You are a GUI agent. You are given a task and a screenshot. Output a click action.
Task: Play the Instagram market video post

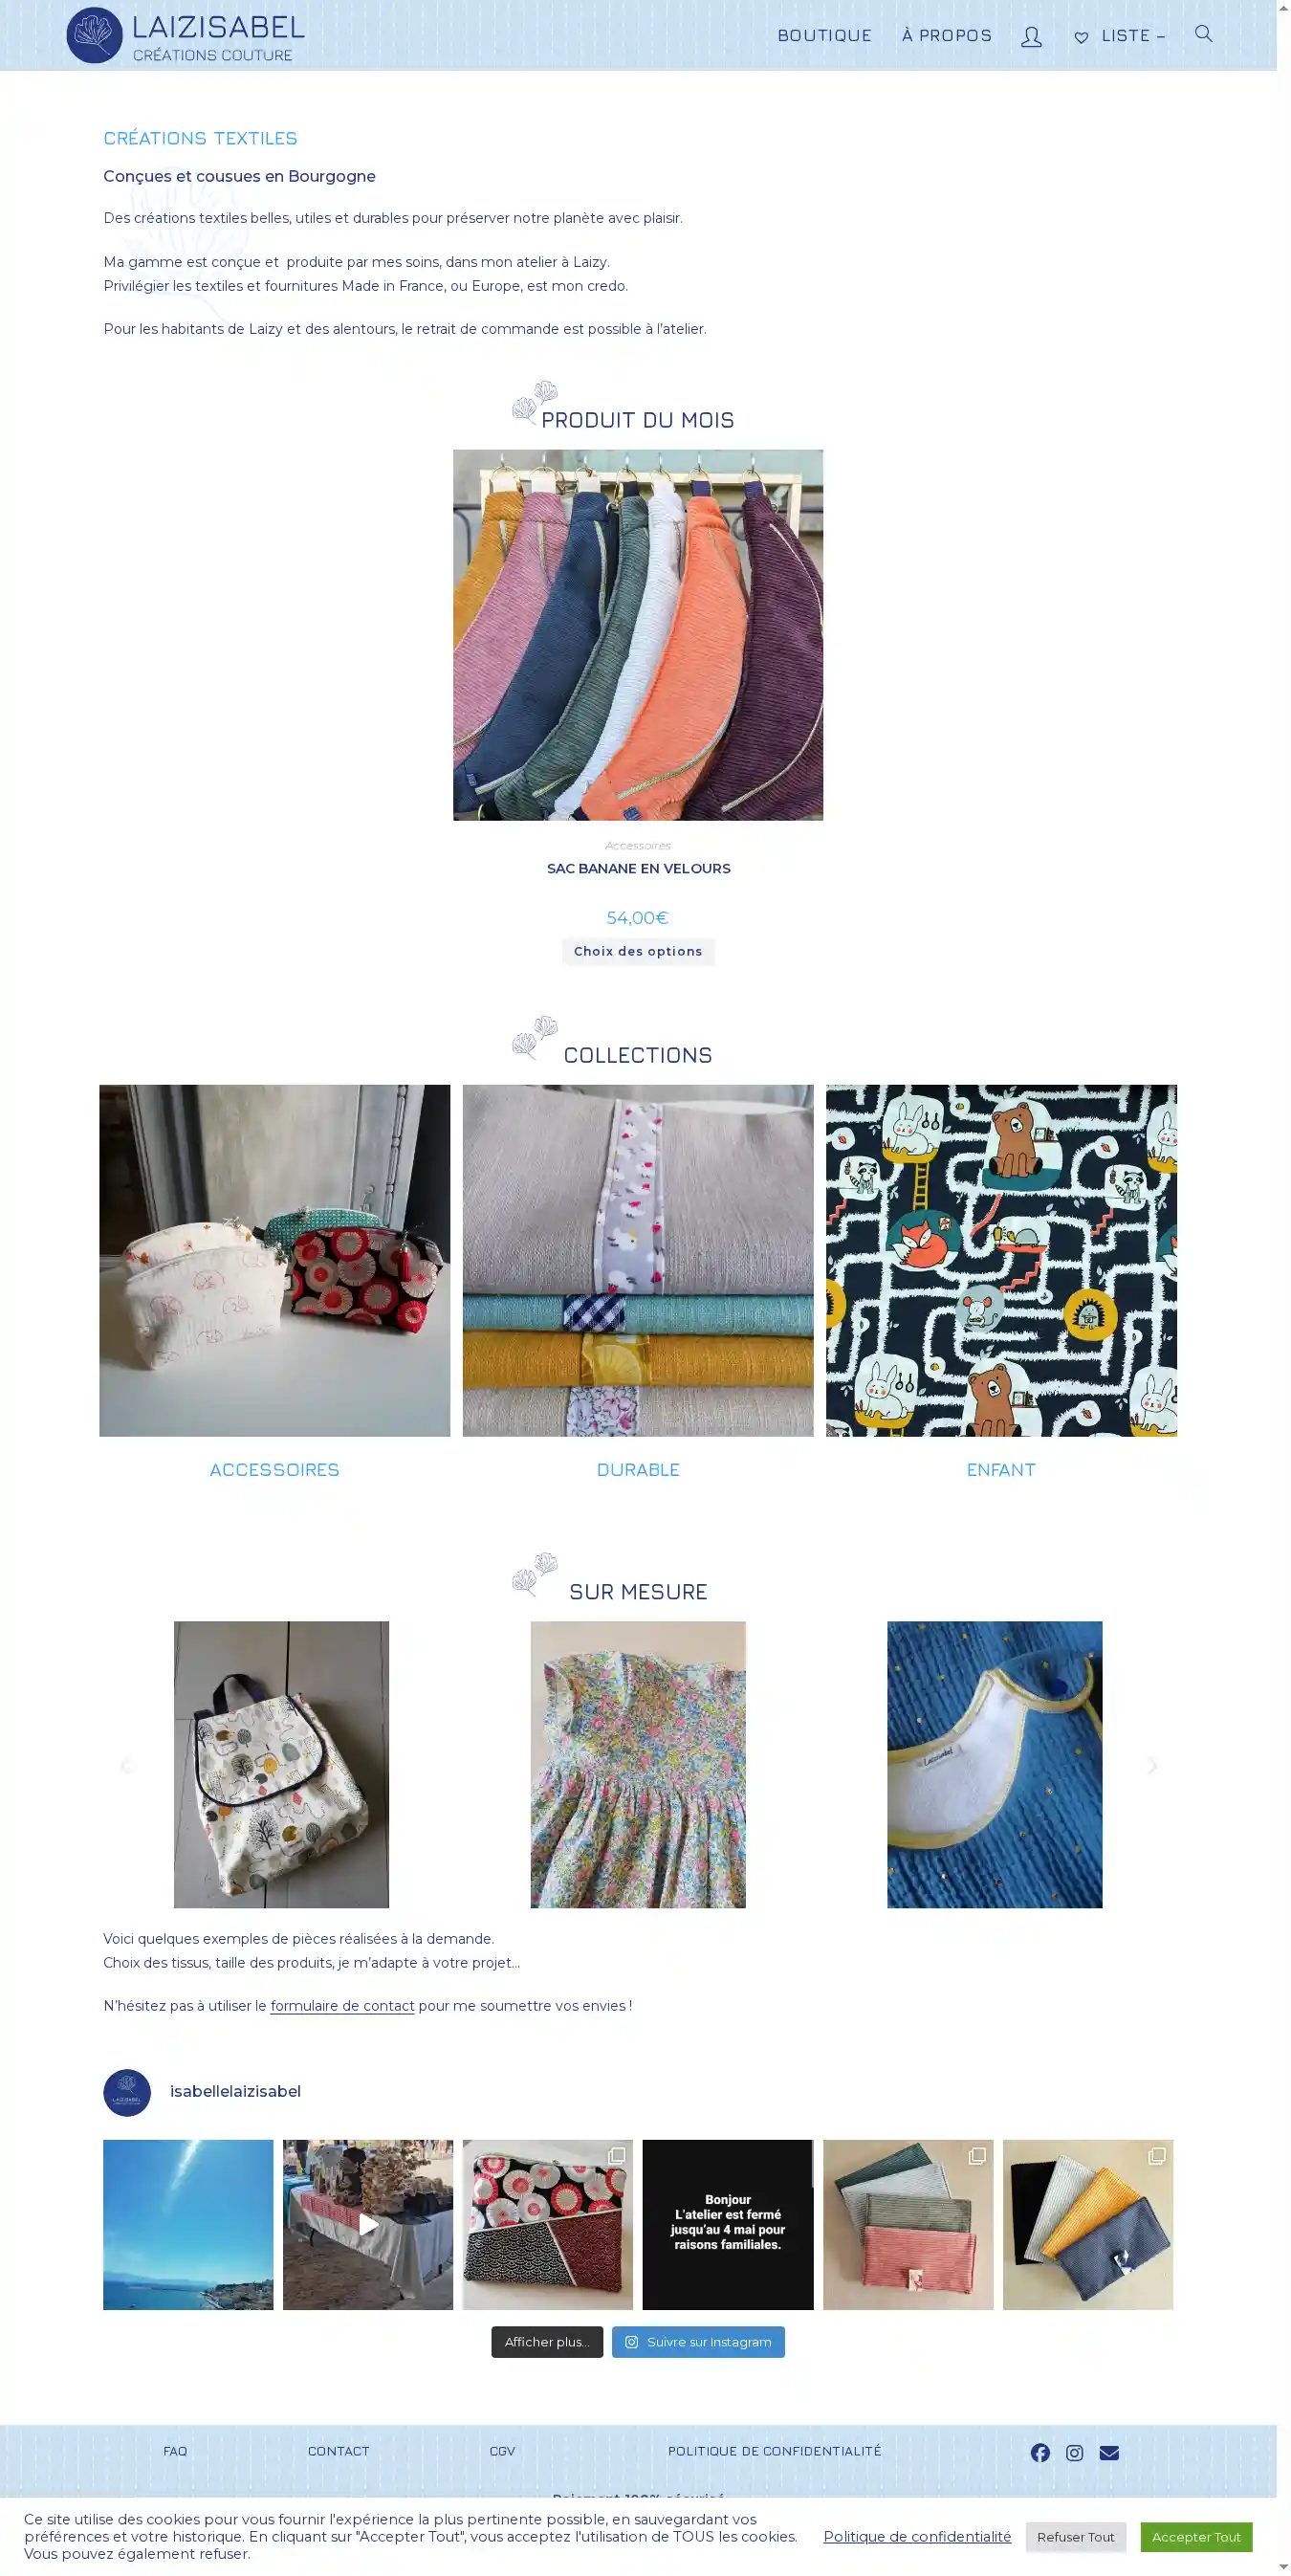[368, 2224]
